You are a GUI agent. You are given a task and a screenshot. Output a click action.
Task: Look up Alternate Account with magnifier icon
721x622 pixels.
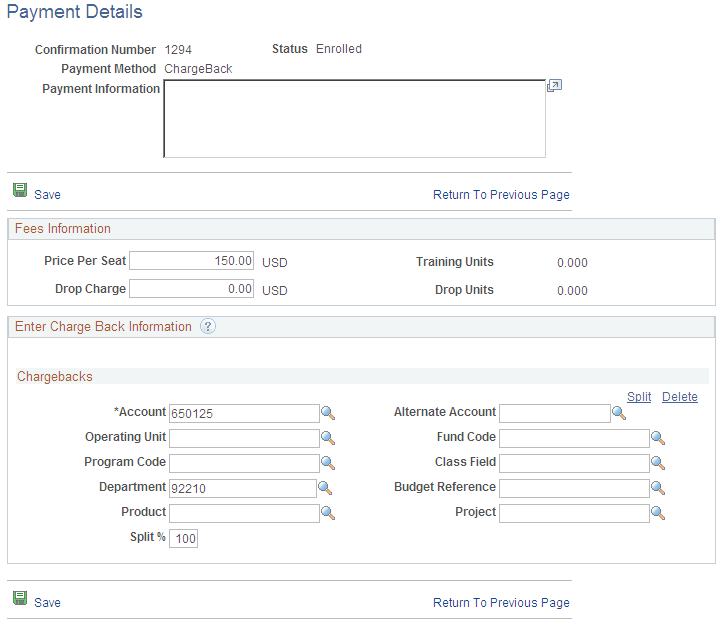coord(619,413)
